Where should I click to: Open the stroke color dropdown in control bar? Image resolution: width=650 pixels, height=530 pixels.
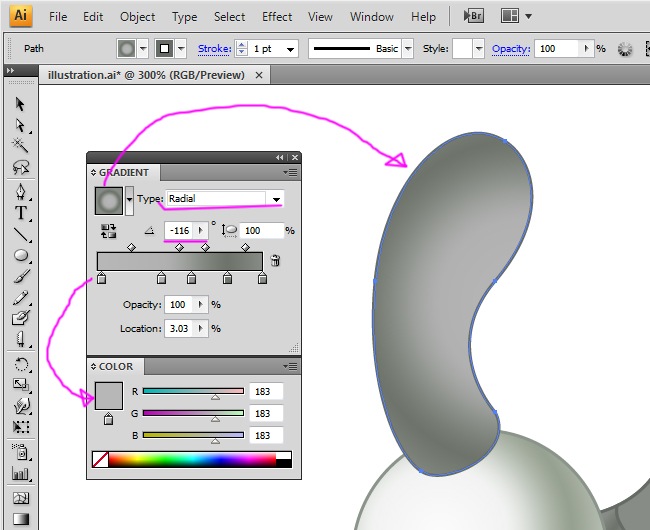(181, 49)
